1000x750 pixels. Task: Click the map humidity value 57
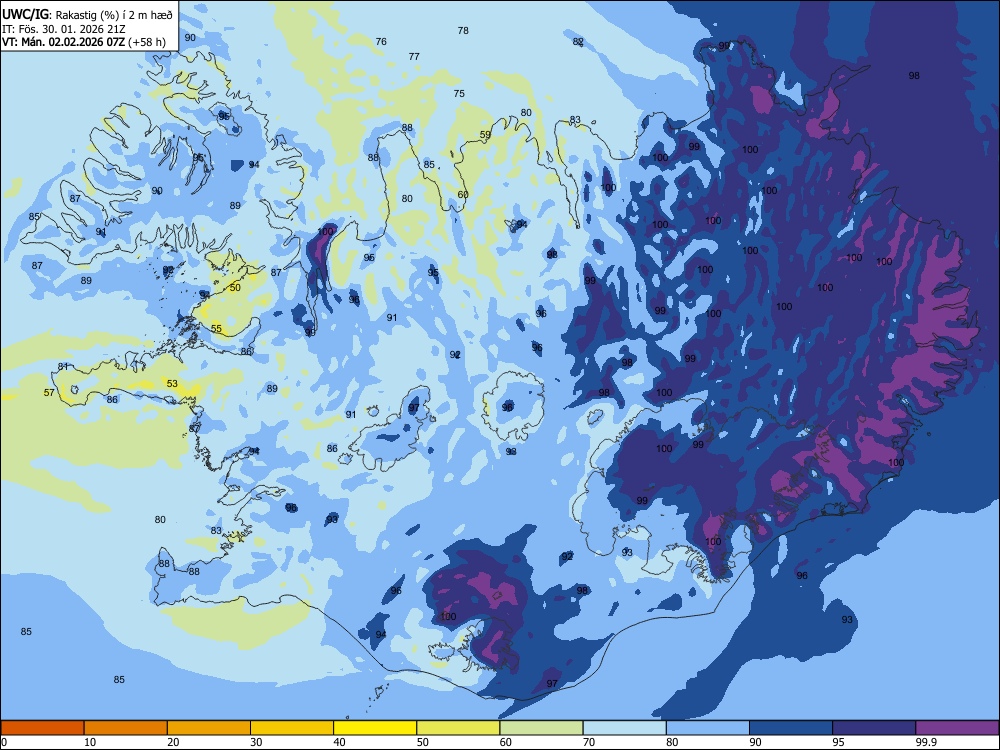(x=49, y=393)
